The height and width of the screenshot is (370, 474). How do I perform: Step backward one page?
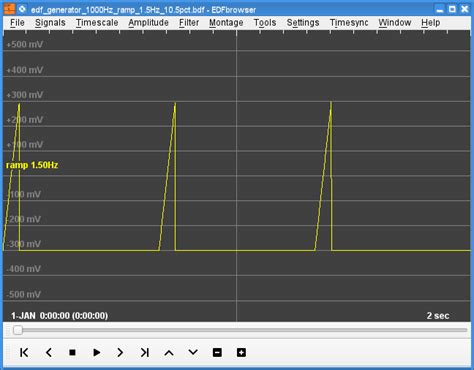49,352
